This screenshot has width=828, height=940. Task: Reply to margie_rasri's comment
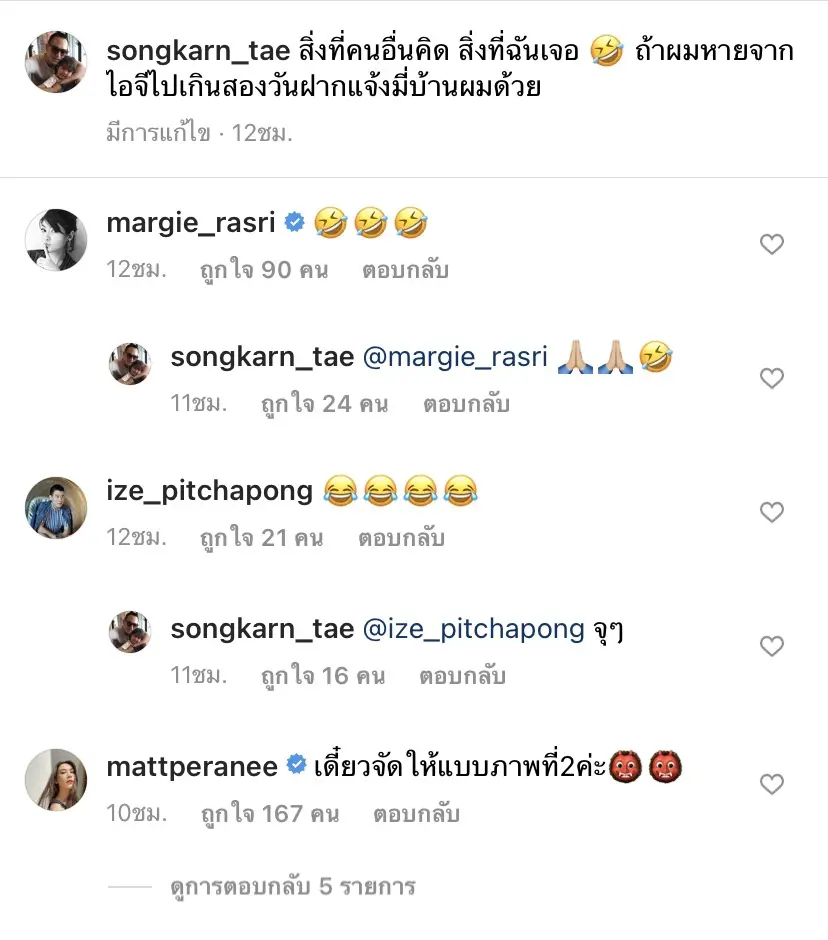pos(408,270)
